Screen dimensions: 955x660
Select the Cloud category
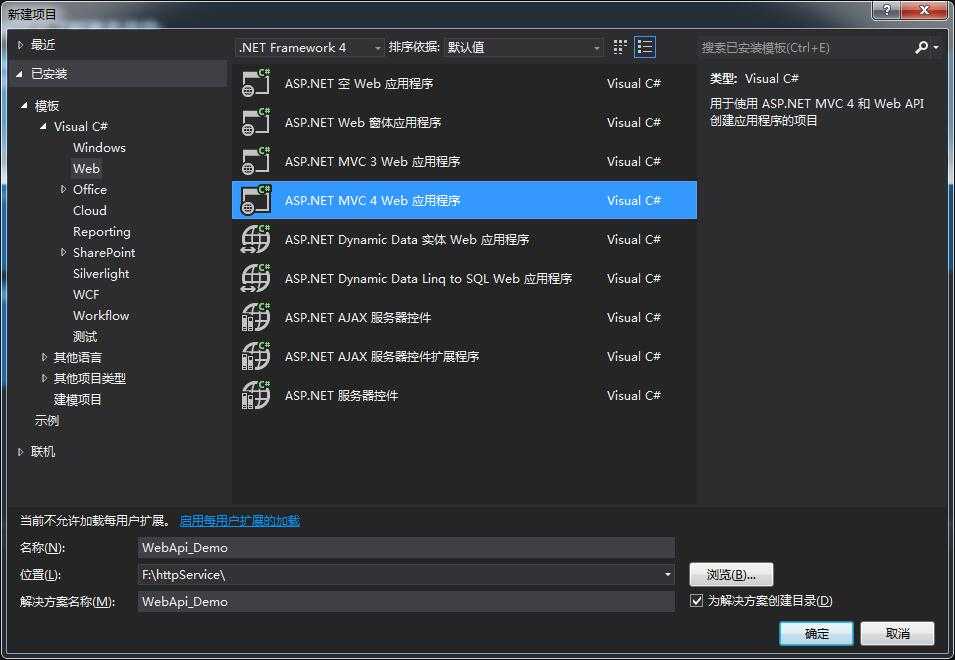tap(90, 211)
